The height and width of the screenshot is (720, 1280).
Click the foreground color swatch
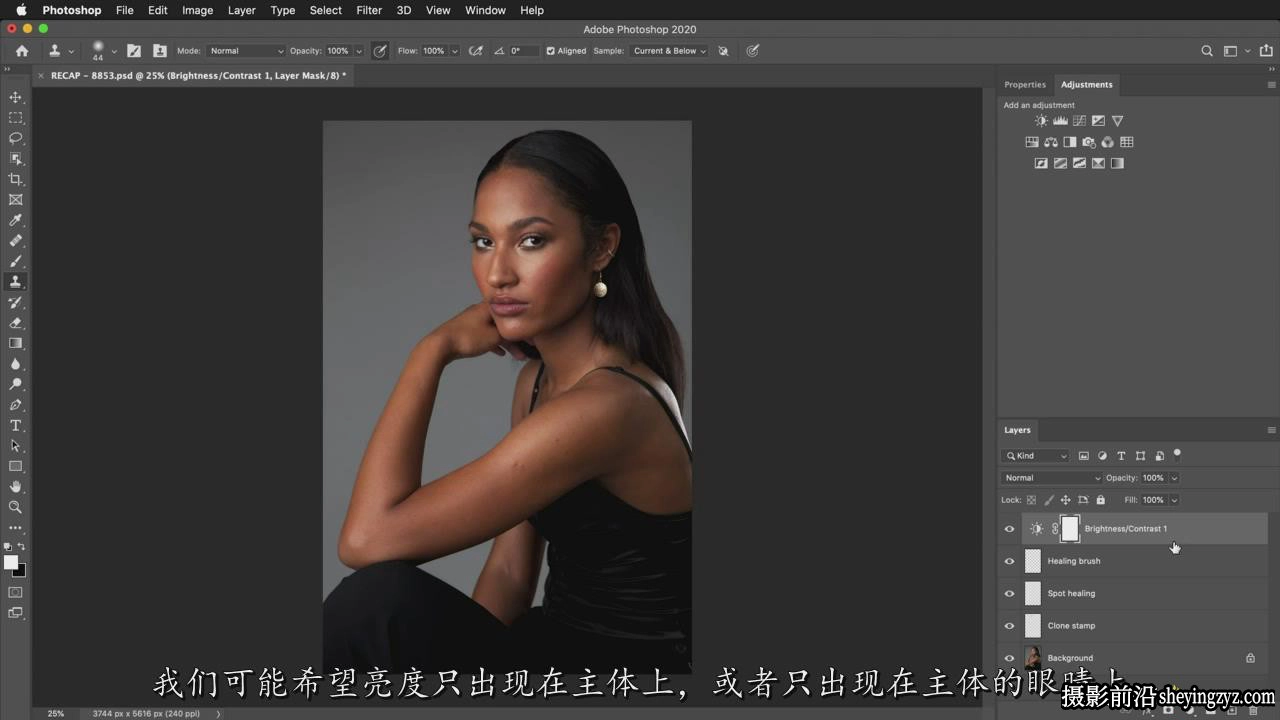[11, 563]
